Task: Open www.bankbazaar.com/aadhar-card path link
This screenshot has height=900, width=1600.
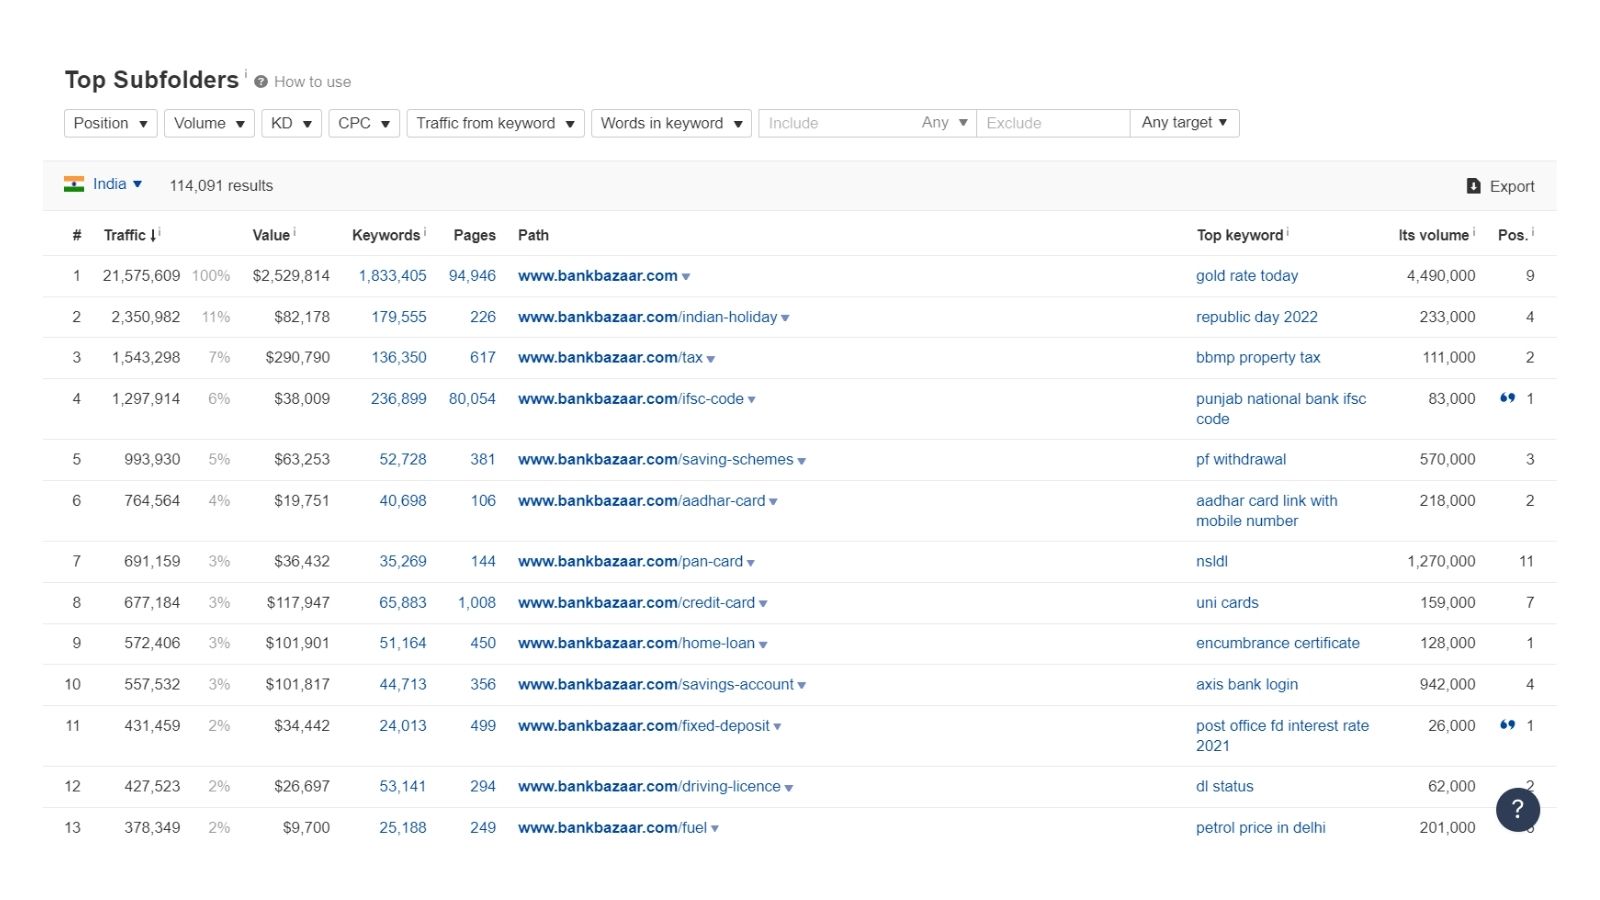Action: coord(642,500)
